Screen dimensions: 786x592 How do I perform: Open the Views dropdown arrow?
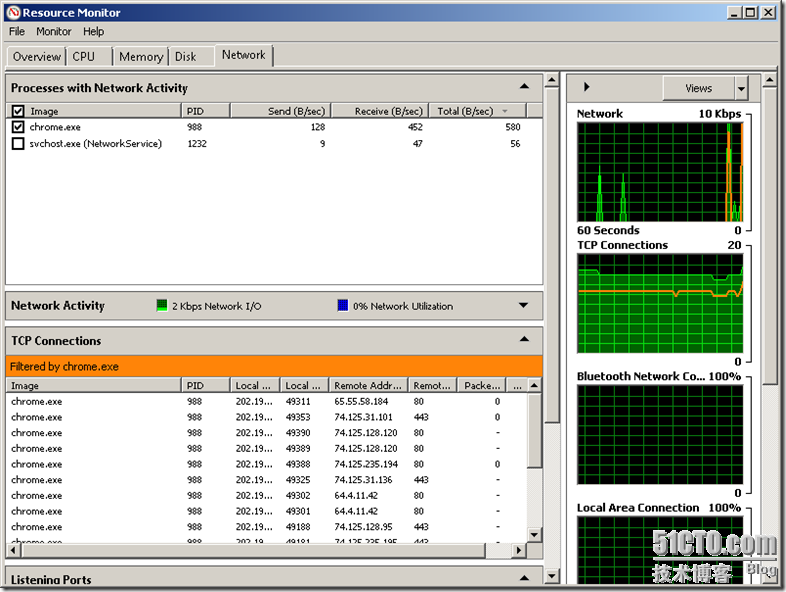coord(741,89)
